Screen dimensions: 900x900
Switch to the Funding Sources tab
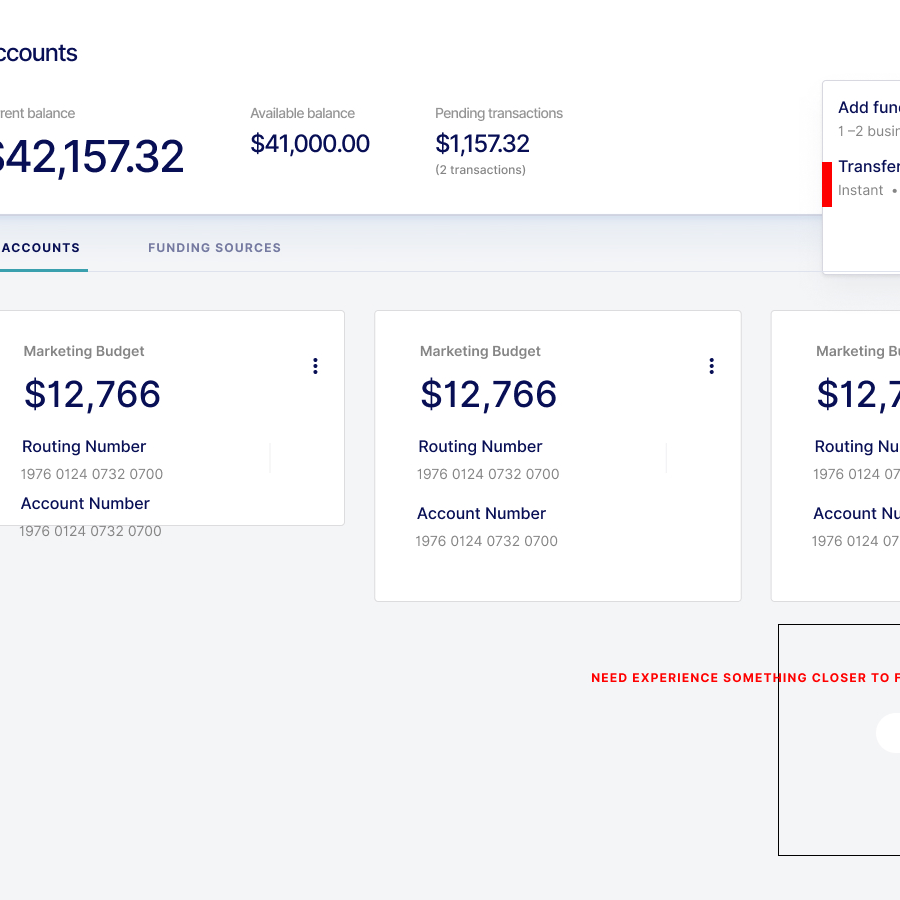tap(215, 248)
